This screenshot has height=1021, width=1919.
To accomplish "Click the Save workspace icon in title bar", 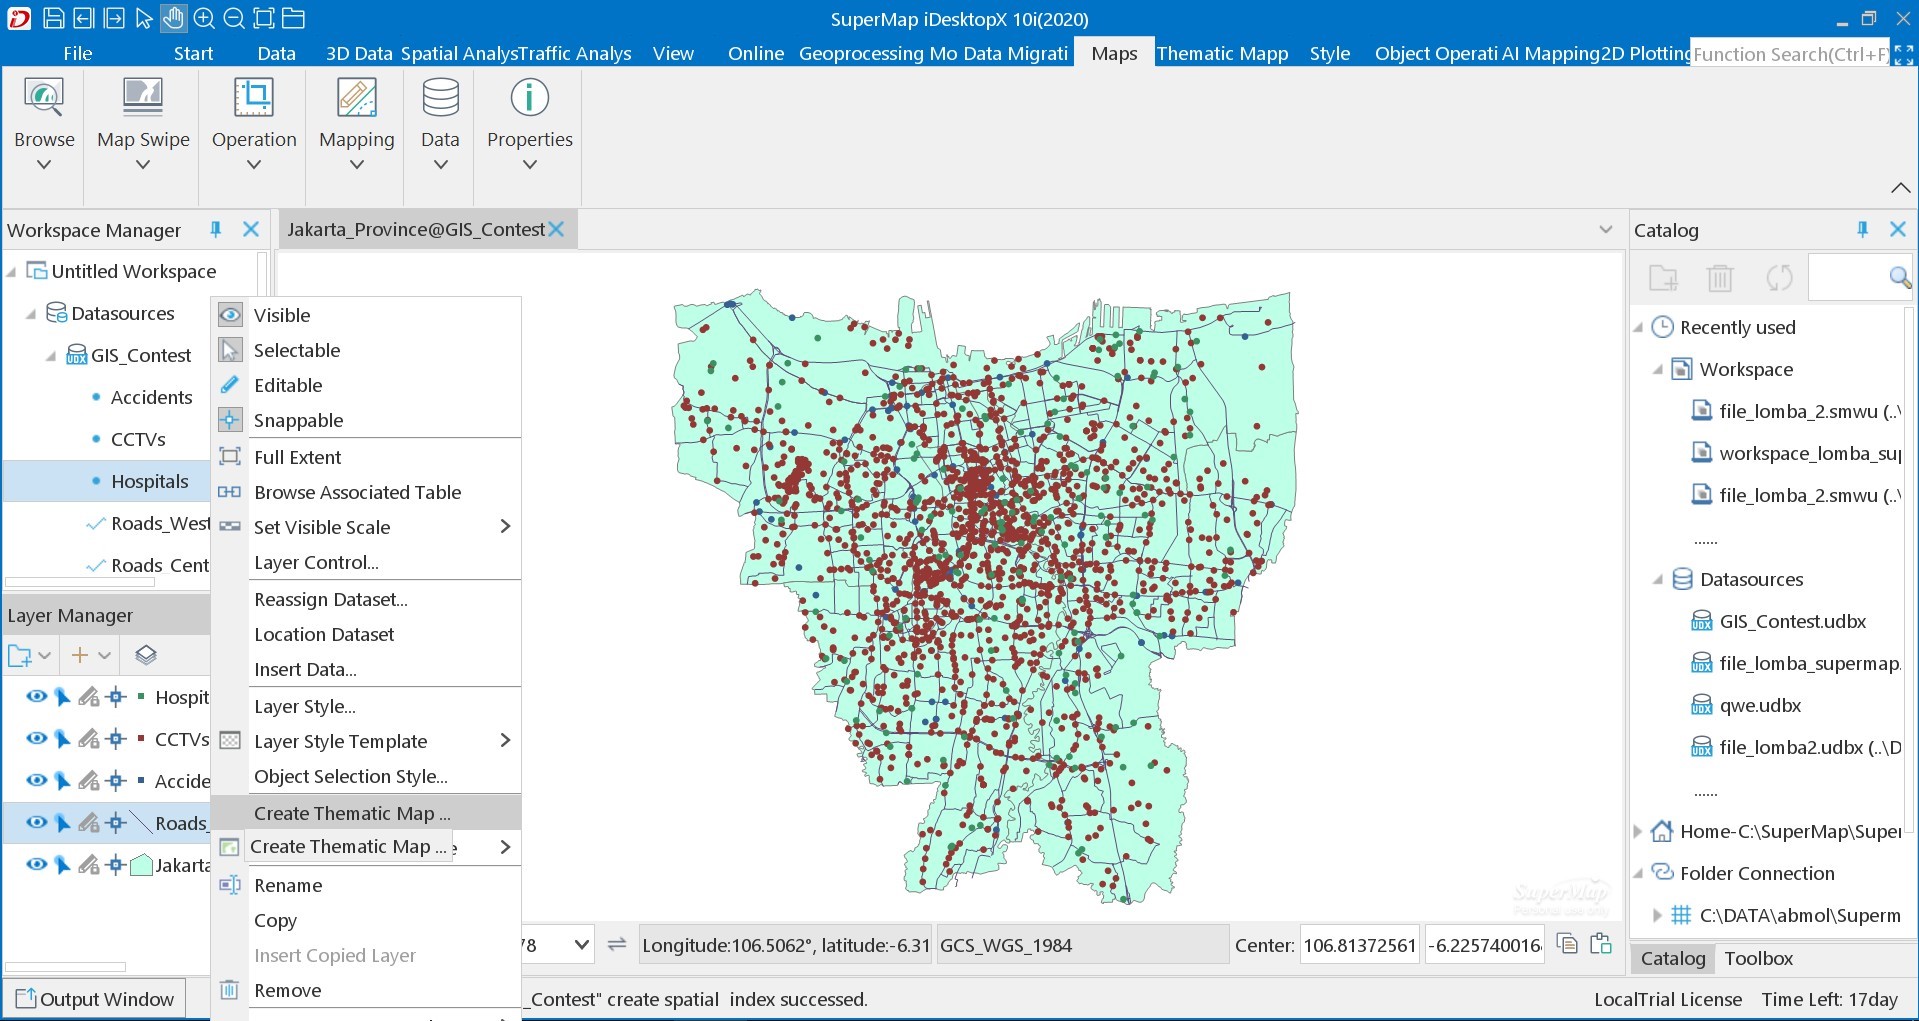I will tap(54, 18).
